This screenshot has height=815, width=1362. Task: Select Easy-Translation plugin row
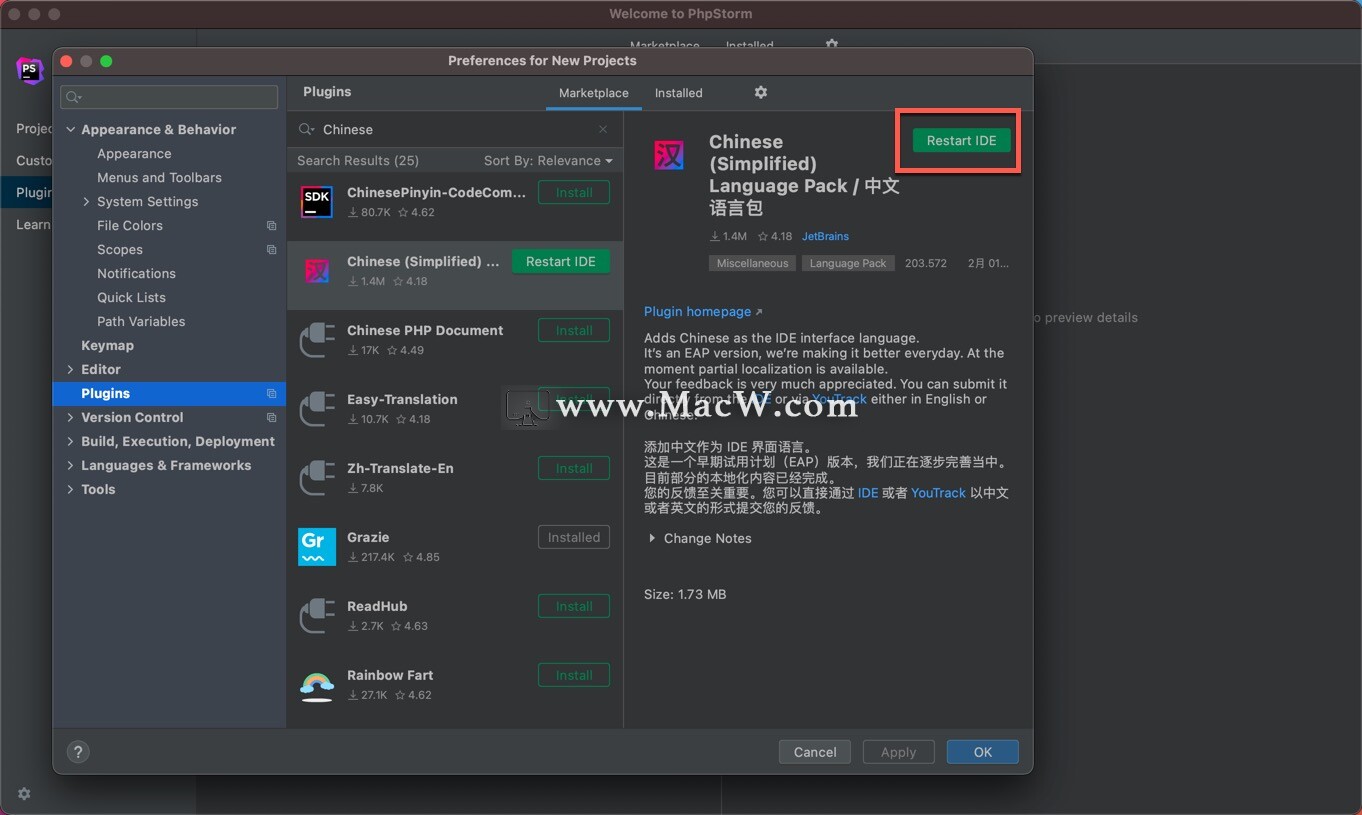pos(455,409)
